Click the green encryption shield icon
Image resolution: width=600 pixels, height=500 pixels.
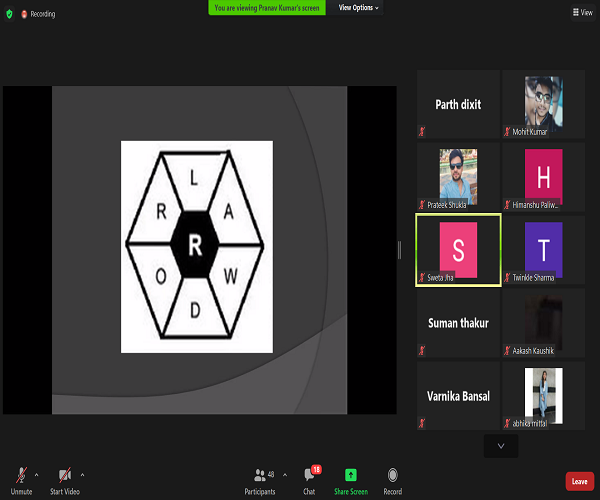[x=10, y=14]
